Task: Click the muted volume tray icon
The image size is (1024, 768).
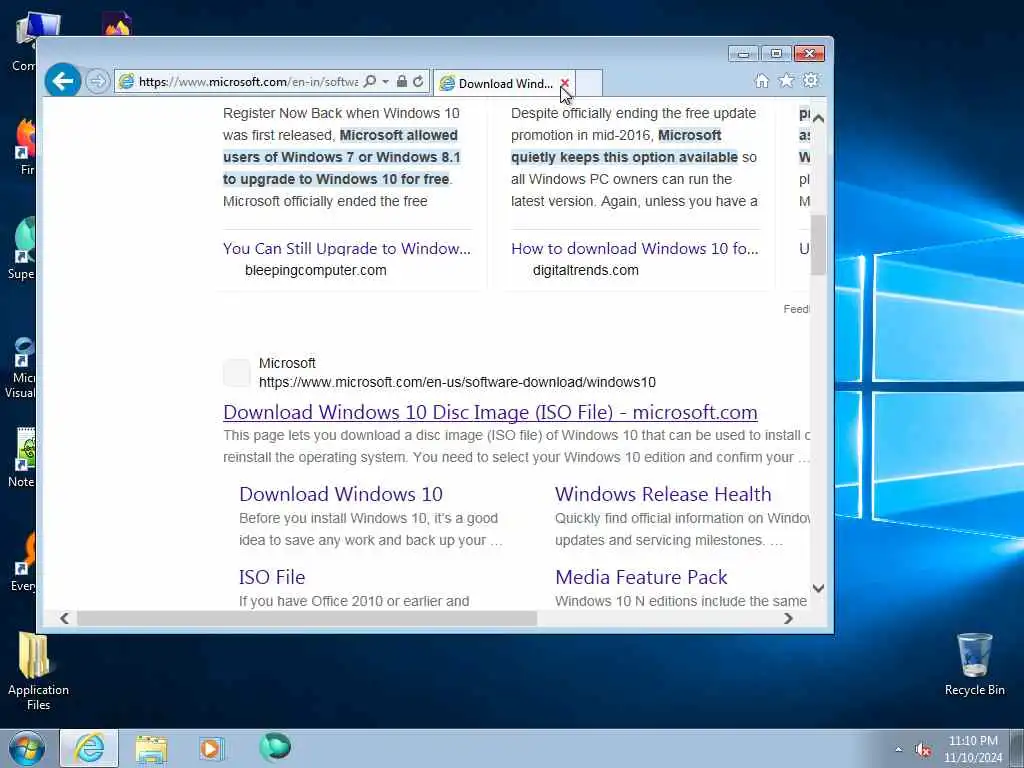Action: click(923, 750)
